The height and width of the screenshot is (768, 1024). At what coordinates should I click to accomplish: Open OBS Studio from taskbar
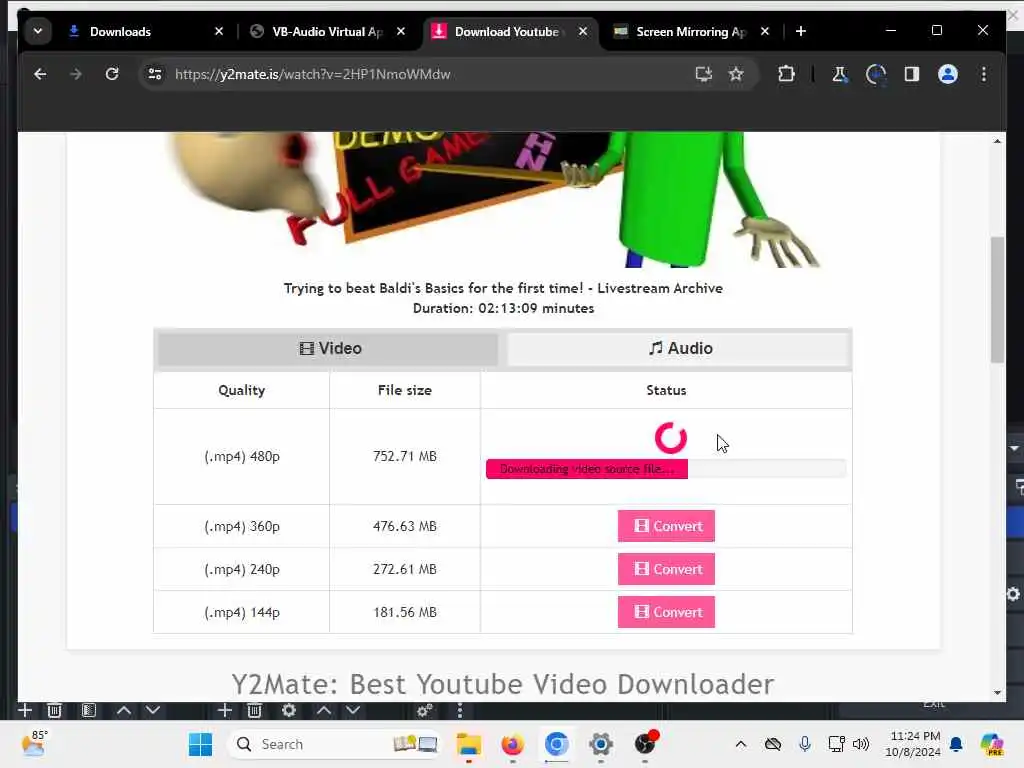pyautogui.click(x=645, y=744)
